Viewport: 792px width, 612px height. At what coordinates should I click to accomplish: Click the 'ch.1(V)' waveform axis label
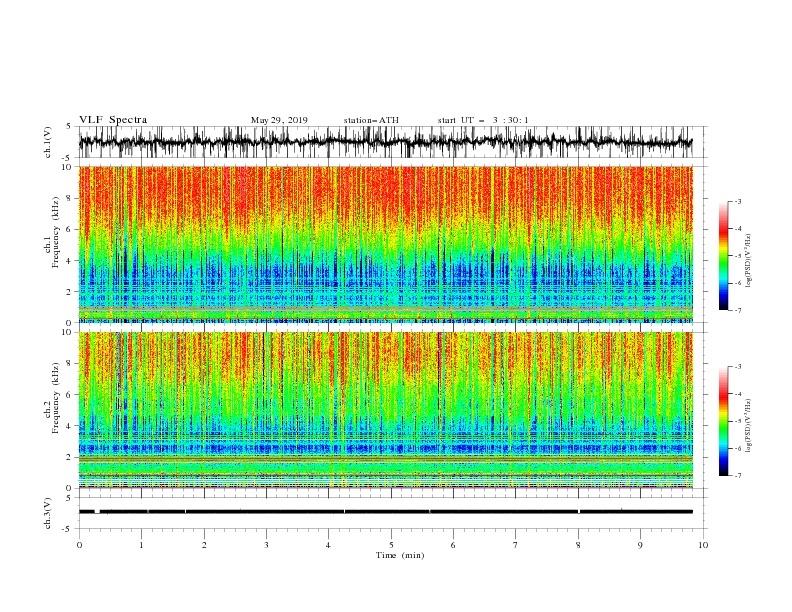coord(48,142)
